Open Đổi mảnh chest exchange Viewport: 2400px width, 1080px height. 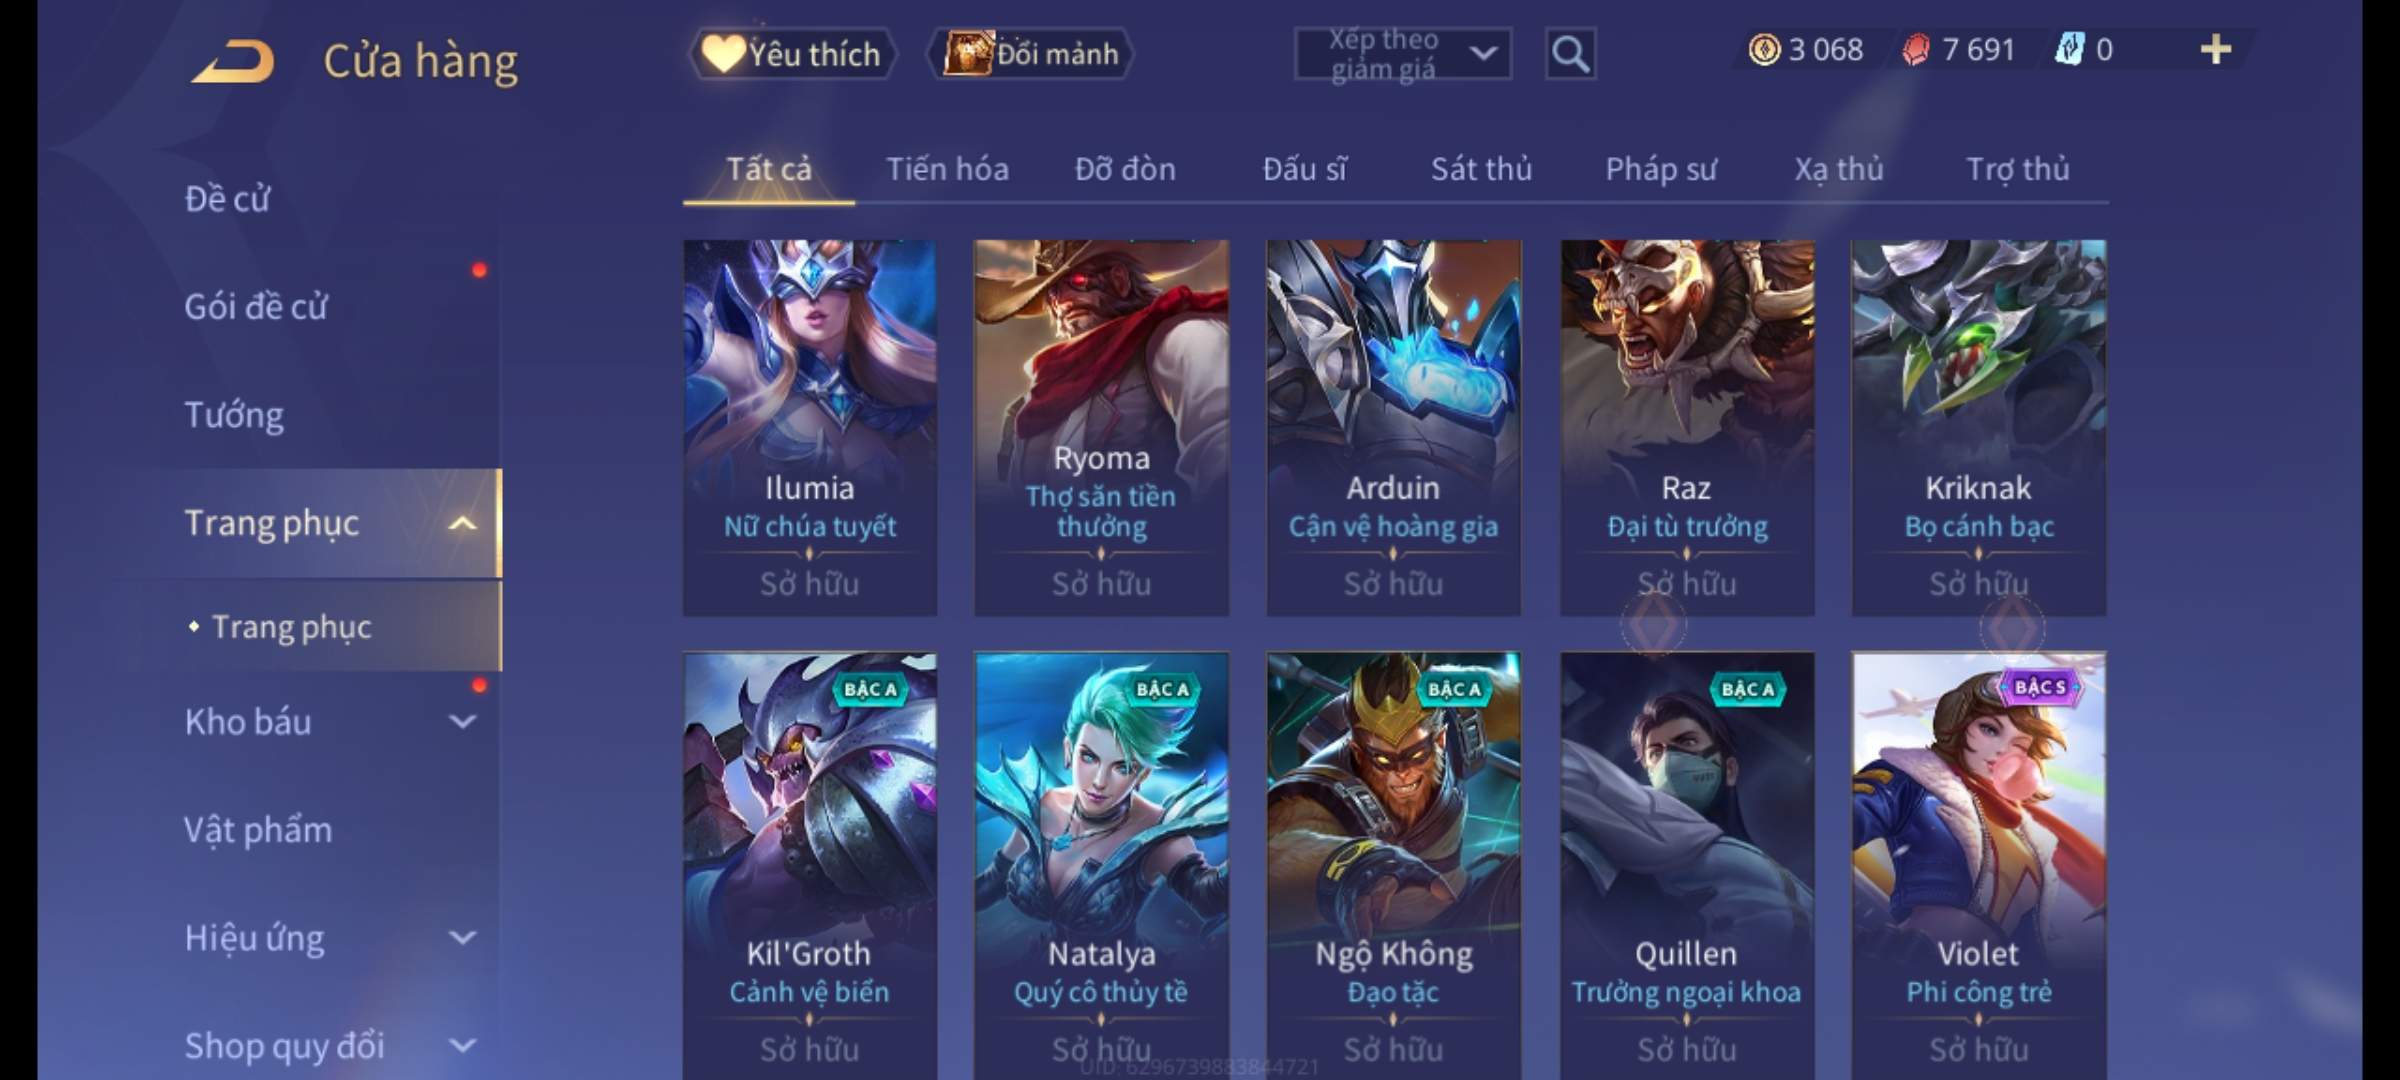pos(1031,53)
